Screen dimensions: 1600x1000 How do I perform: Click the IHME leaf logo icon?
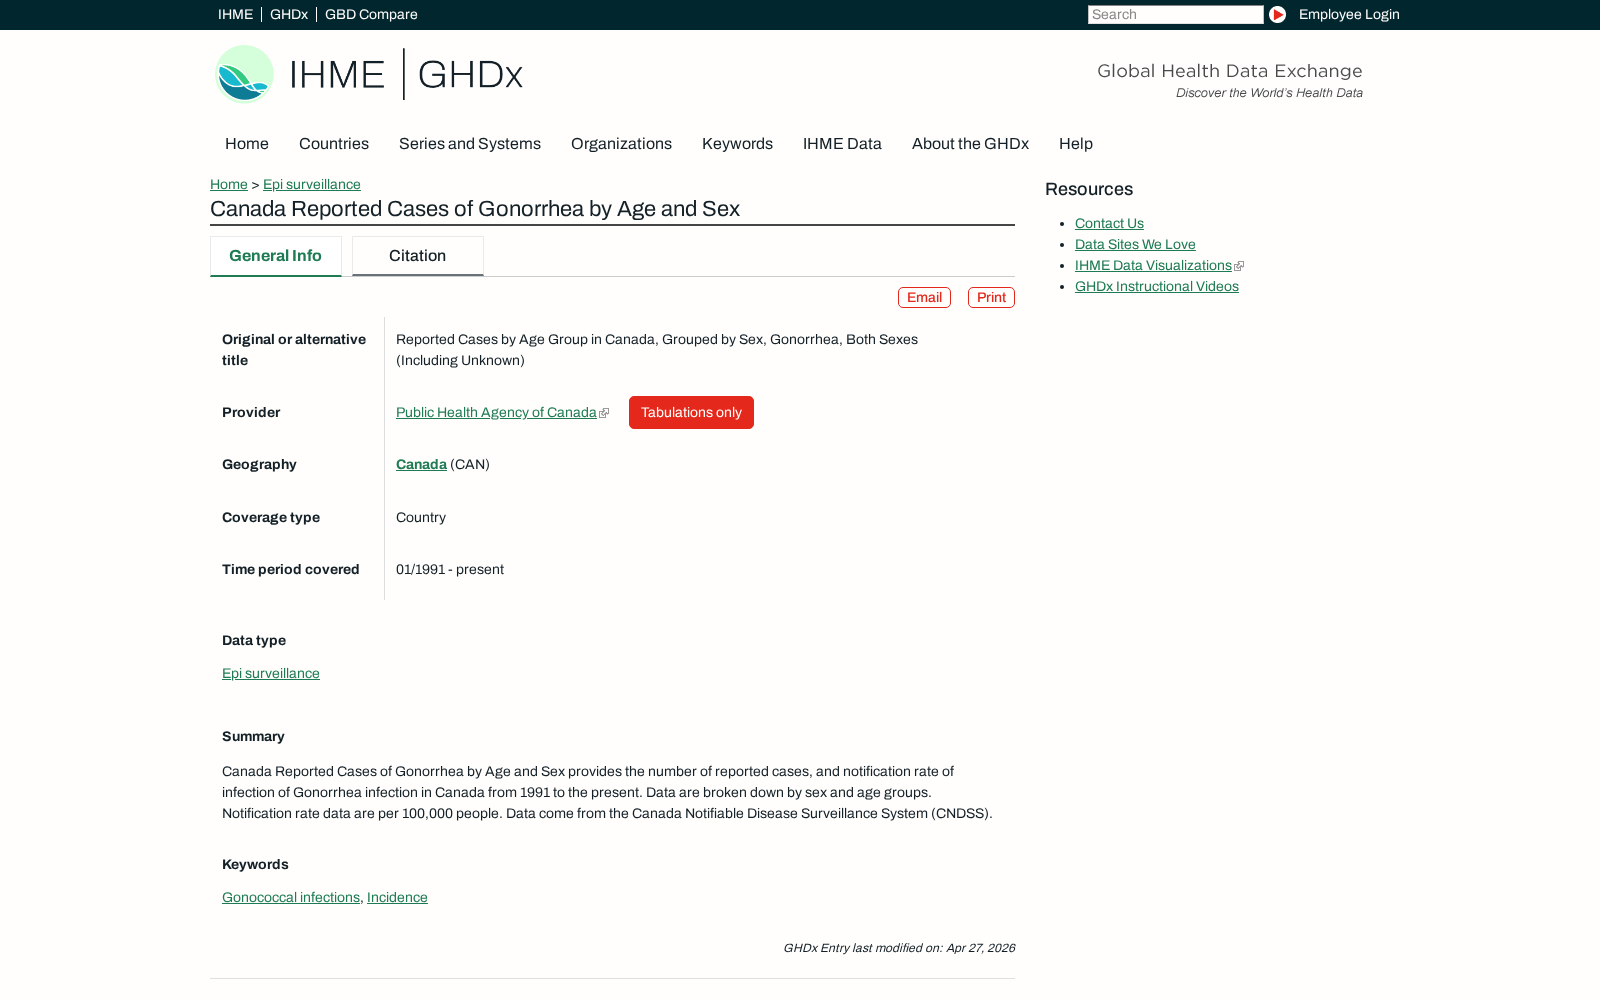pyautogui.click(x=244, y=74)
